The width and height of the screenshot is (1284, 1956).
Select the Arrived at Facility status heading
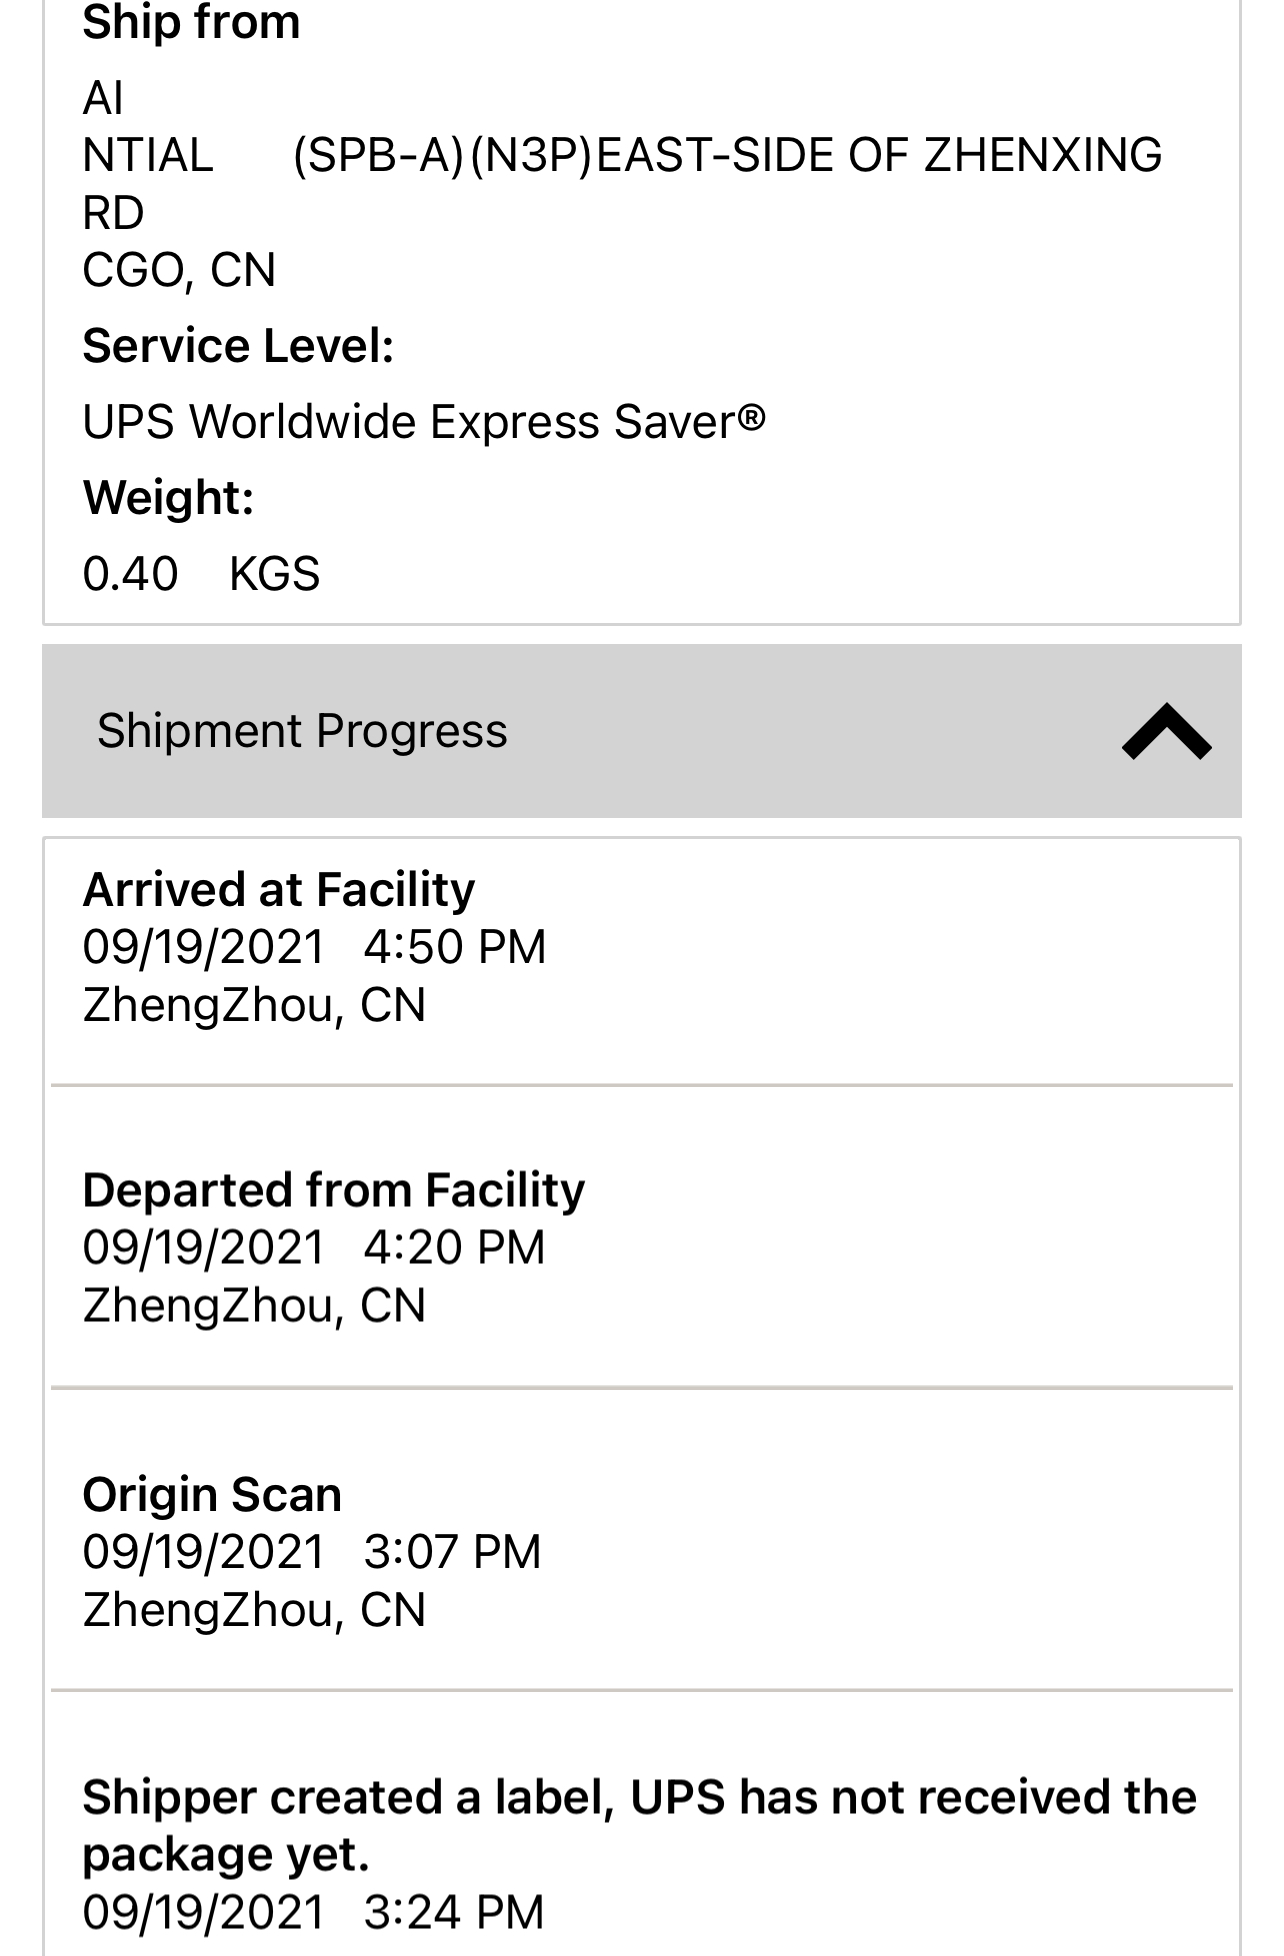[x=279, y=889]
